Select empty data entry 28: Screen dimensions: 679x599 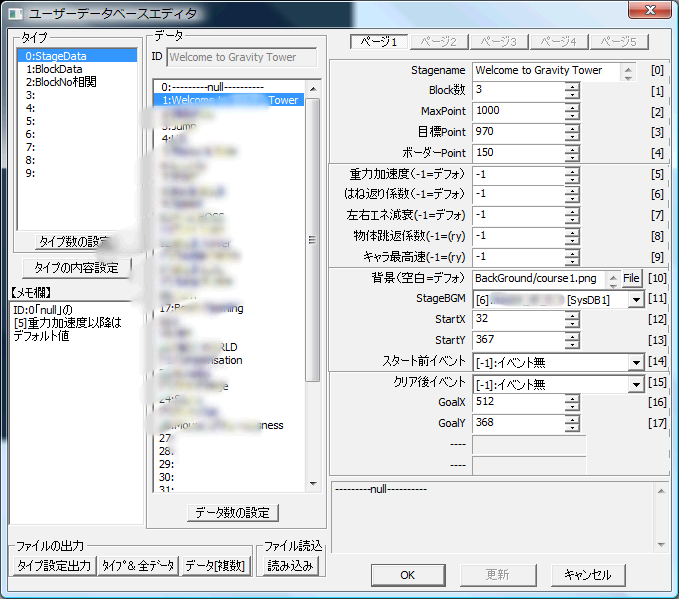230,451
